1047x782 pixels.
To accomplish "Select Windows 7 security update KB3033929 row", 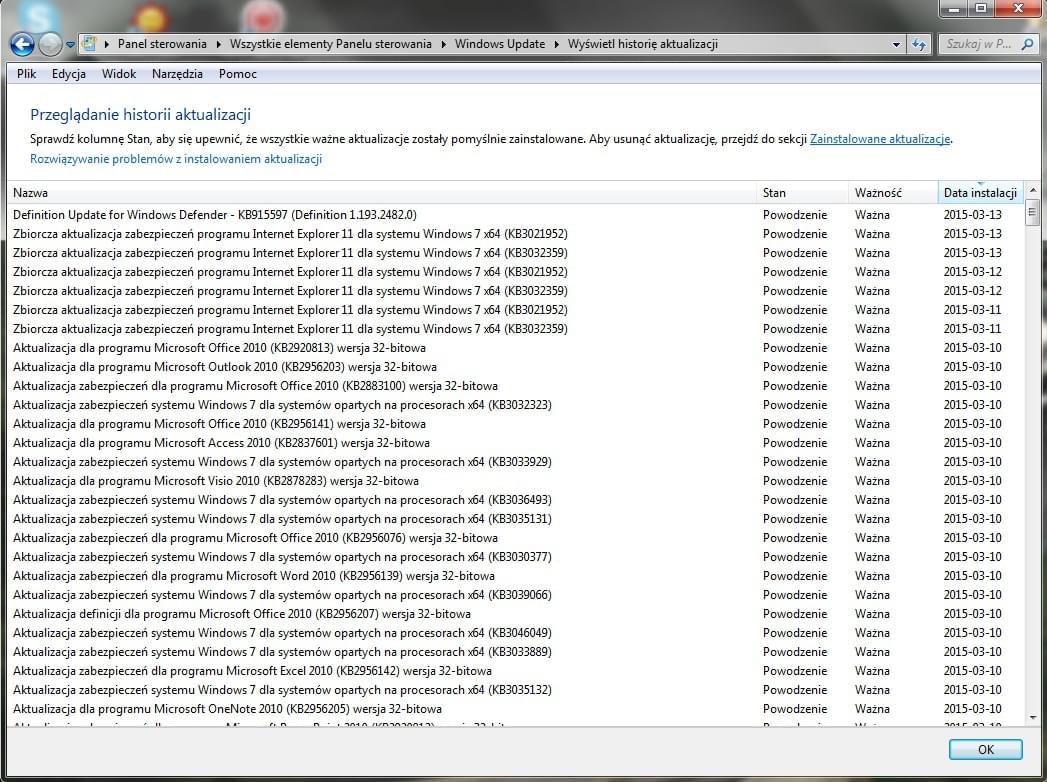I will point(514,462).
